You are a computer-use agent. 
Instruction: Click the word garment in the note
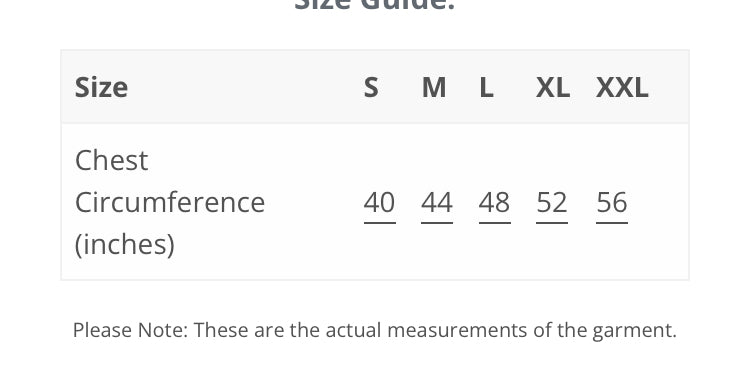[634, 331]
